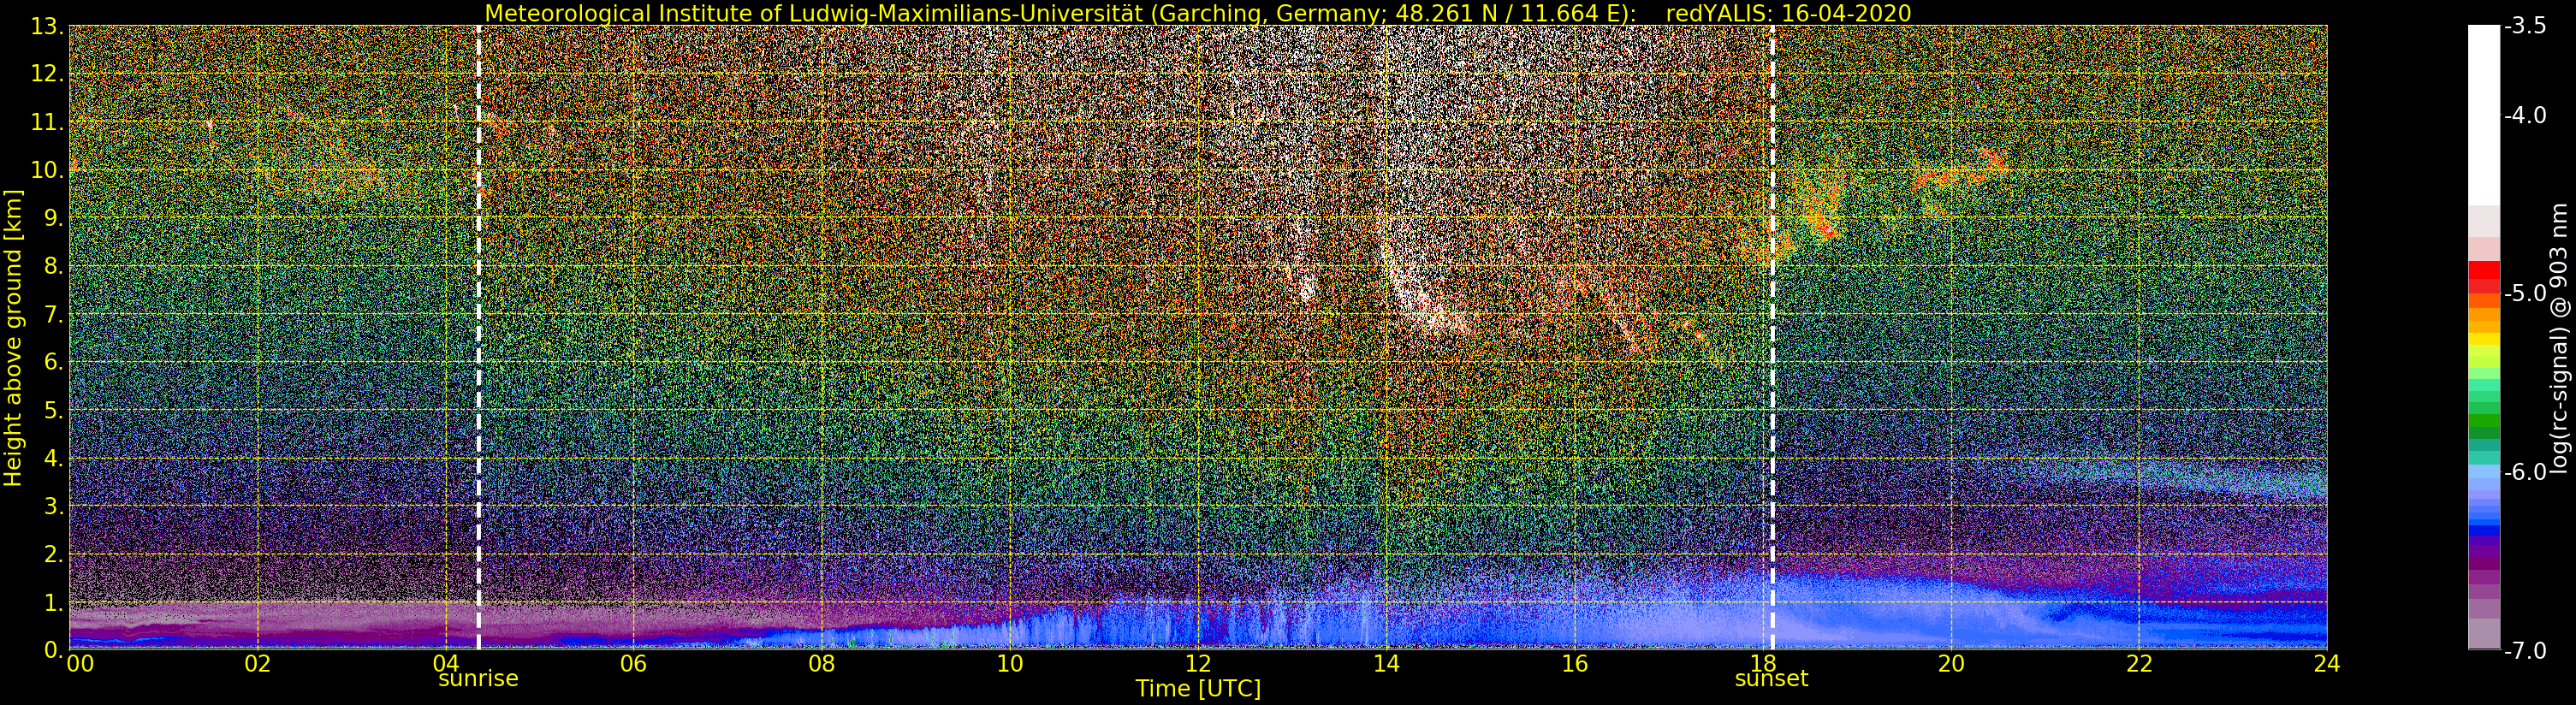Click the colorbar tick label '-4.0'
Viewport: 2576px width, 705px height.
pyautogui.click(x=2525, y=116)
